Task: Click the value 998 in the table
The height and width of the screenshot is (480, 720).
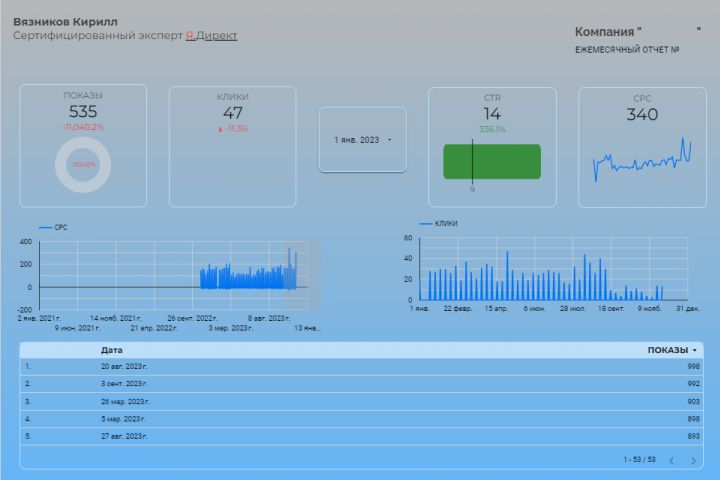Action: 693,367
